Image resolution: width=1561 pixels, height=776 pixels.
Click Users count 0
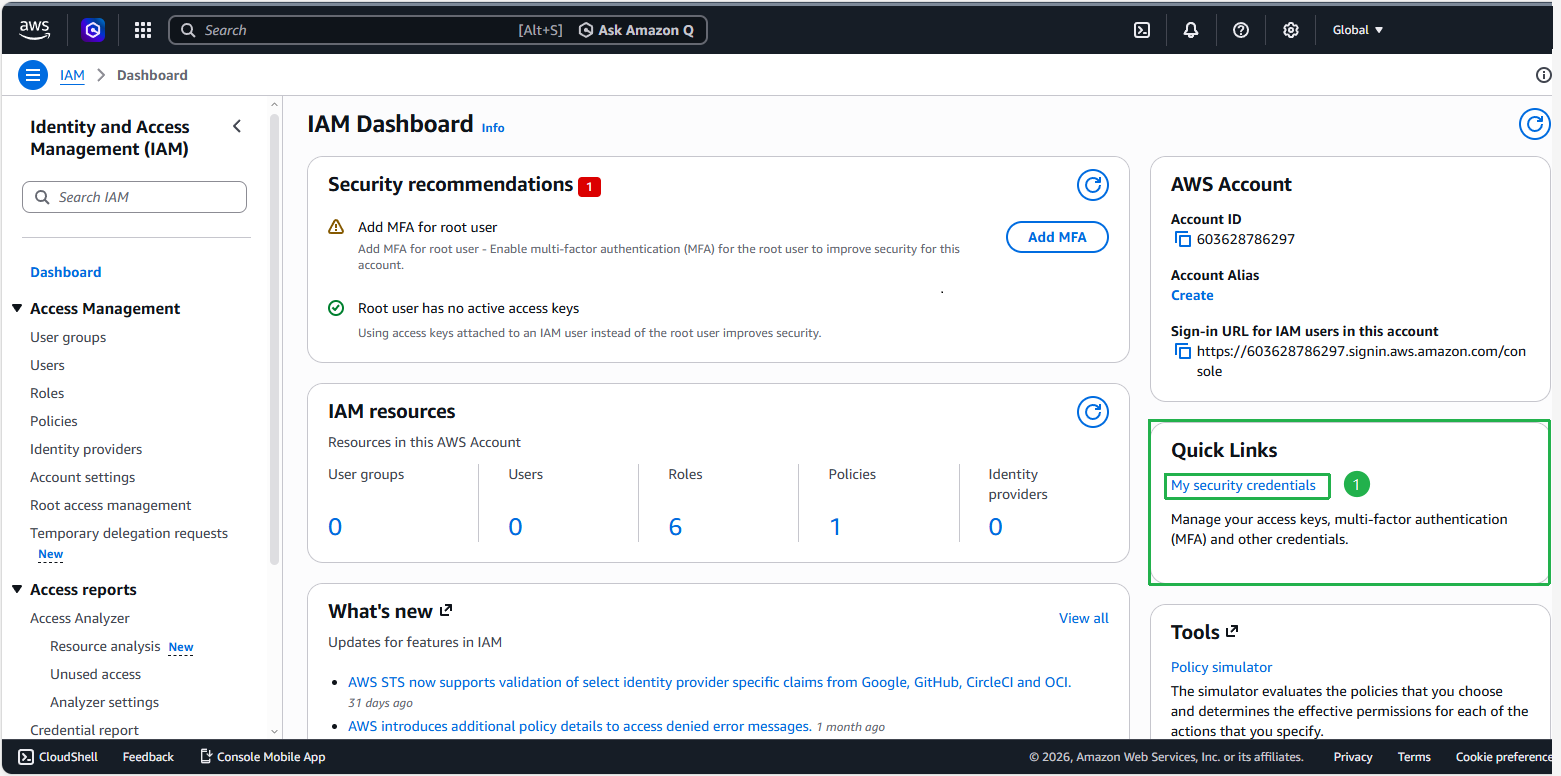[515, 527]
